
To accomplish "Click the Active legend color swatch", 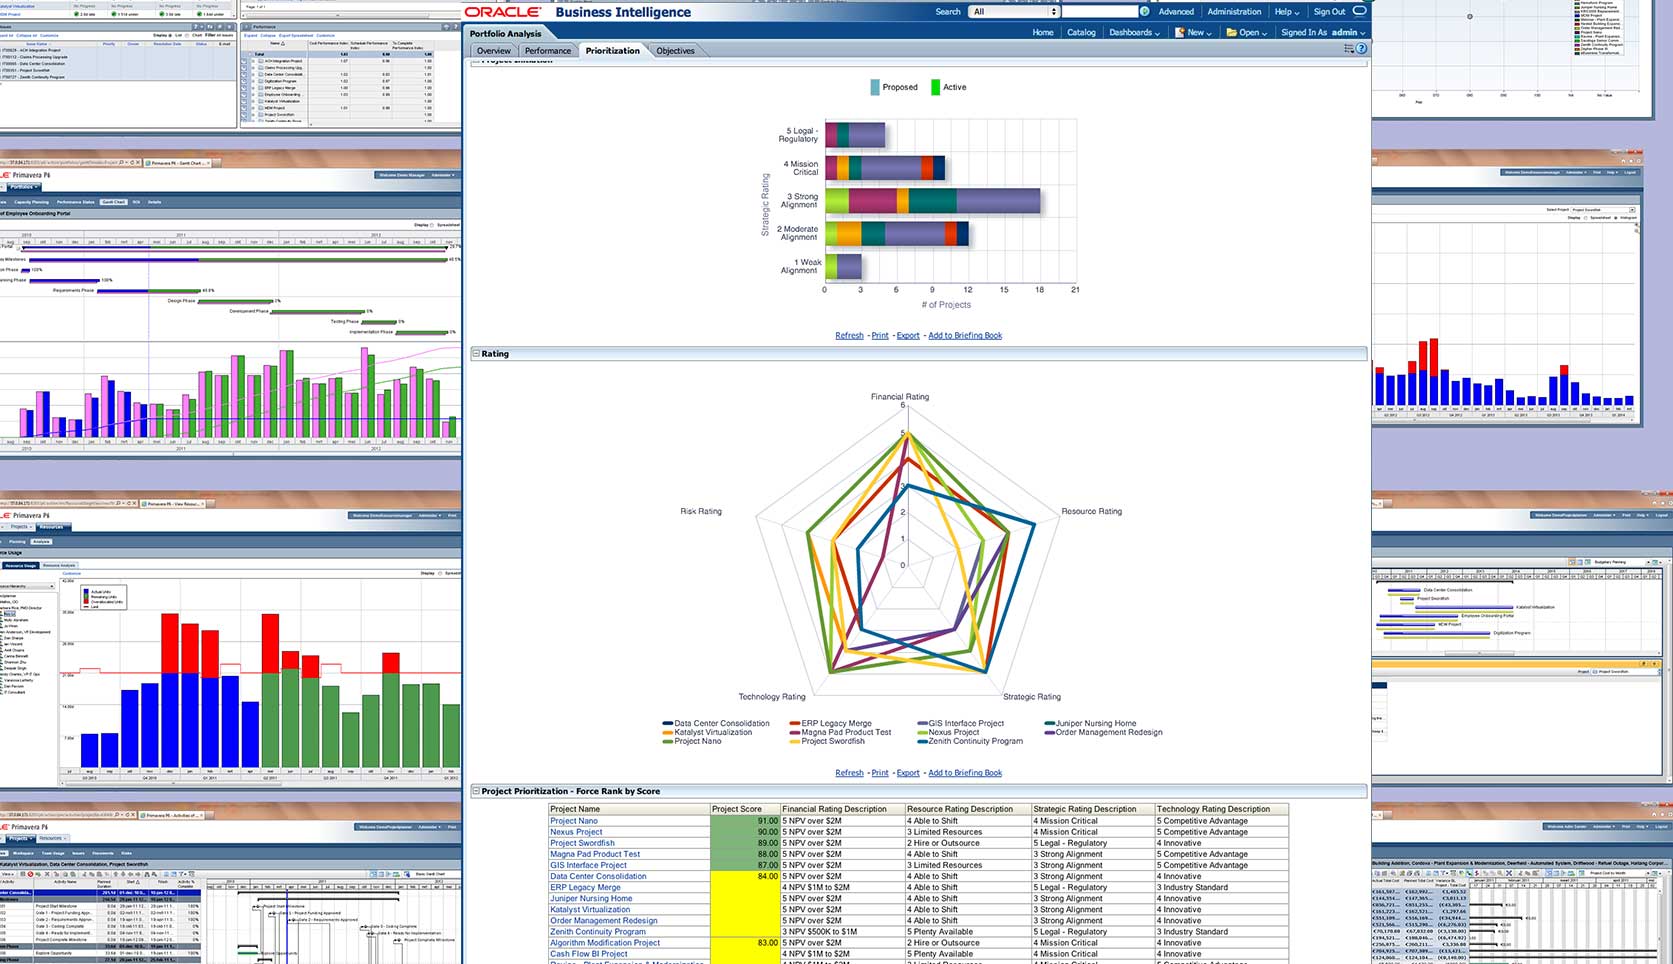I will point(935,87).
